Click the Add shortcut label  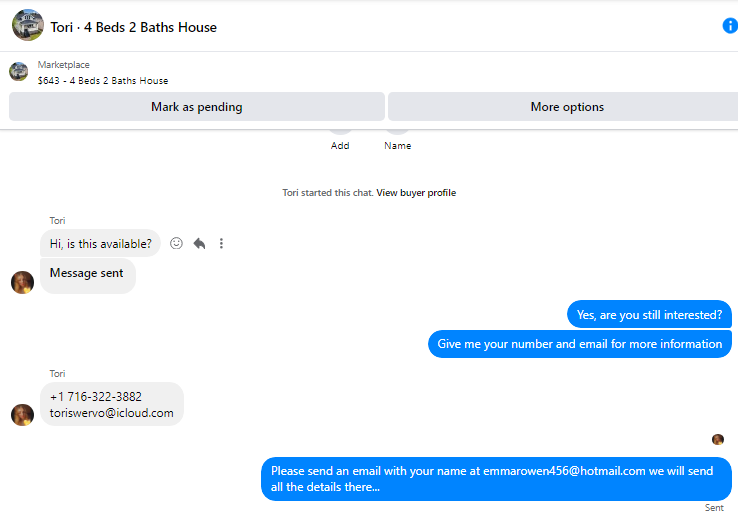(x=340, y=146)
